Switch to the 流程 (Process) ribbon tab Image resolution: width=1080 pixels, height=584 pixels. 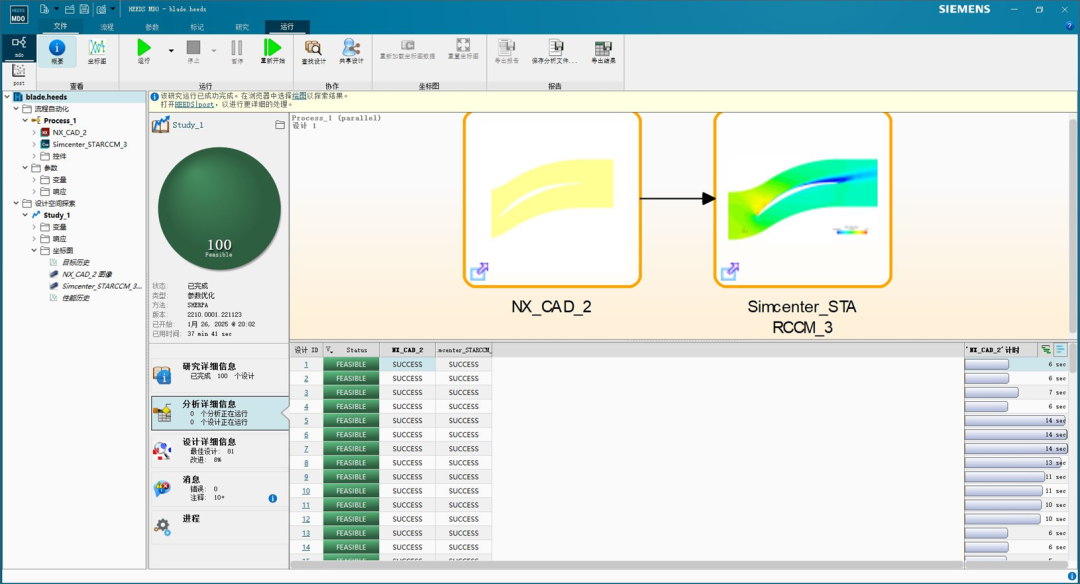pos(107,27)
